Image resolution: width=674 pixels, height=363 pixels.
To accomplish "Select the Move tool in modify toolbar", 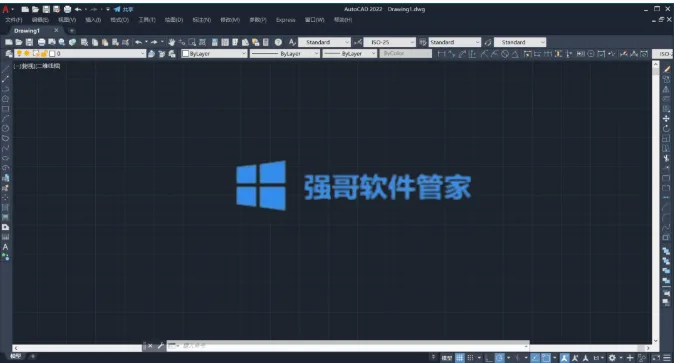I will (666, 118).
